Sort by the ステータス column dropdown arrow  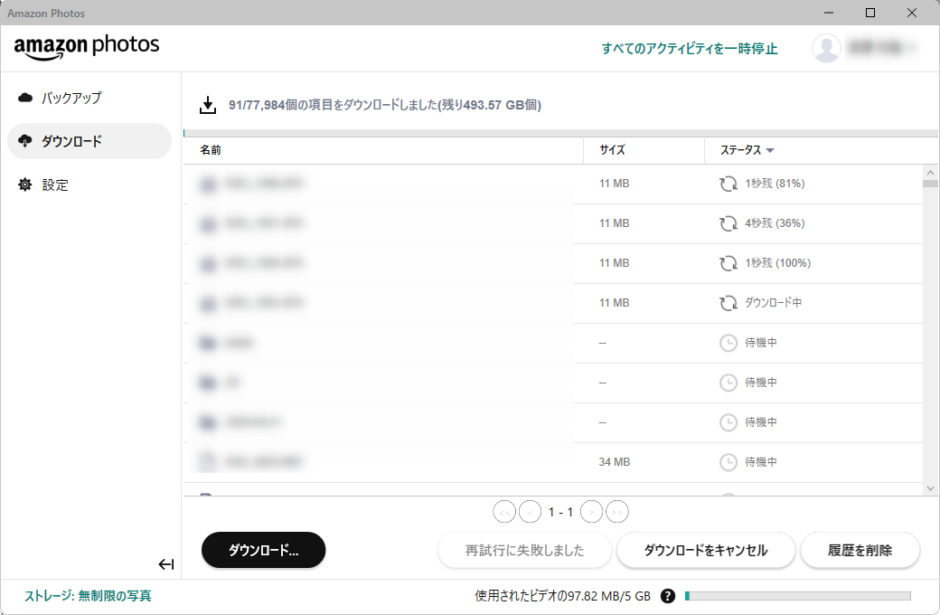coord(770,151)
